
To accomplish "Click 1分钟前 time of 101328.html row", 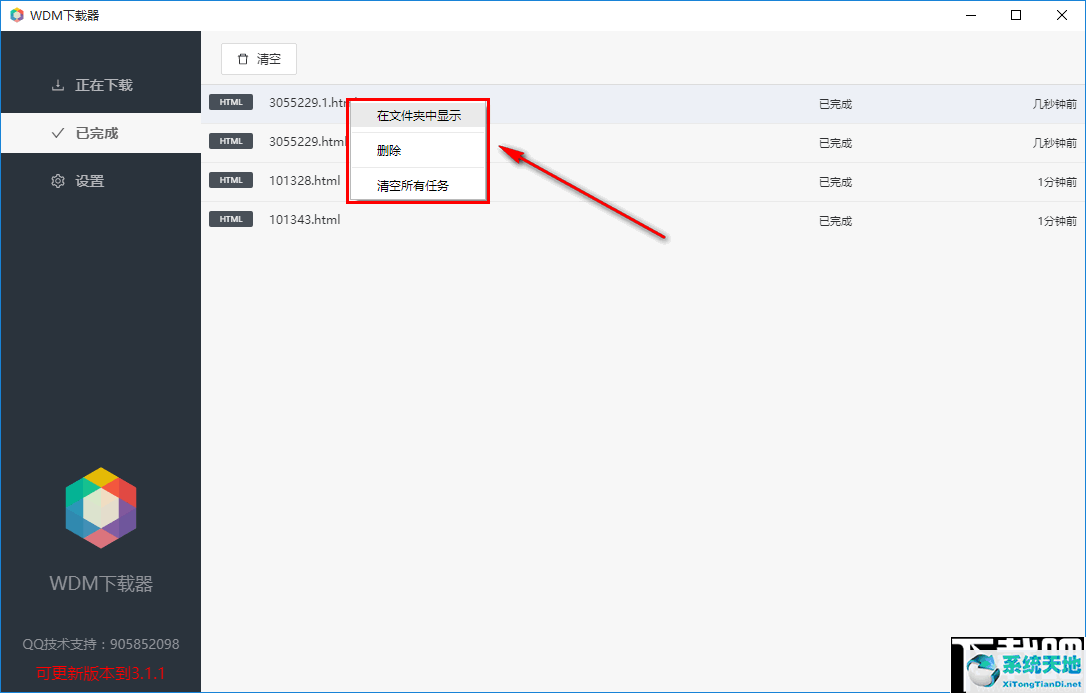I will pyautogui.click(x=1057, y=182).
